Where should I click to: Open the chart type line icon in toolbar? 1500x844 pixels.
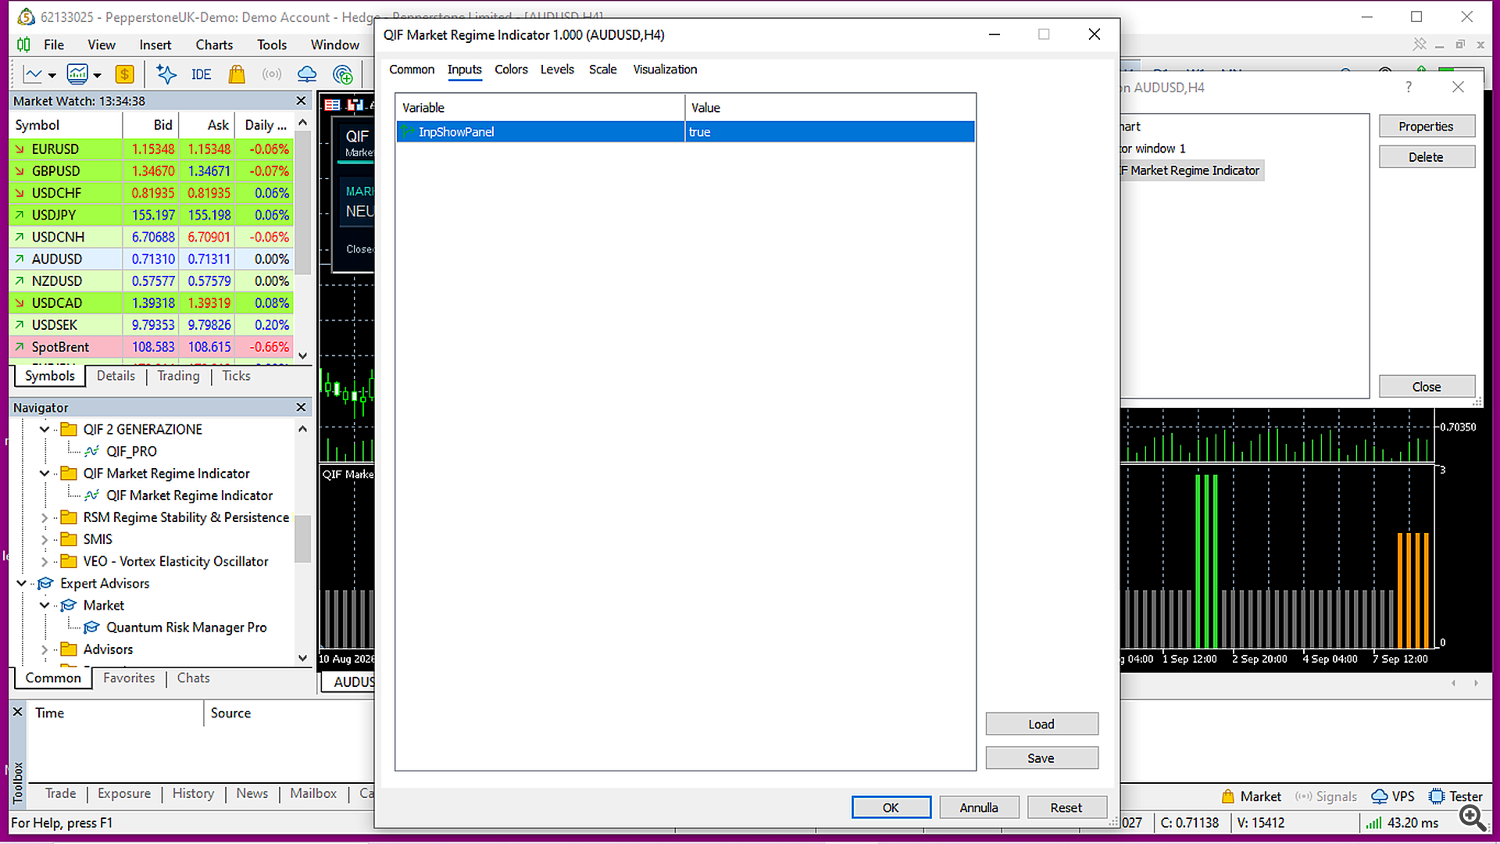pos(33,74)
